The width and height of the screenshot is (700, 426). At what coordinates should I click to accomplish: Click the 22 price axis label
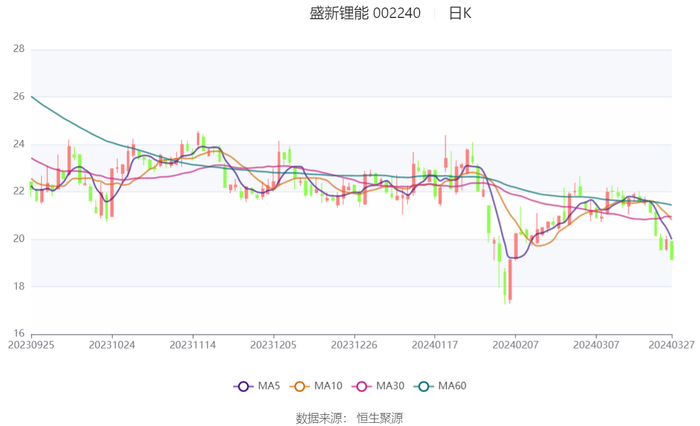pos(19,191)
